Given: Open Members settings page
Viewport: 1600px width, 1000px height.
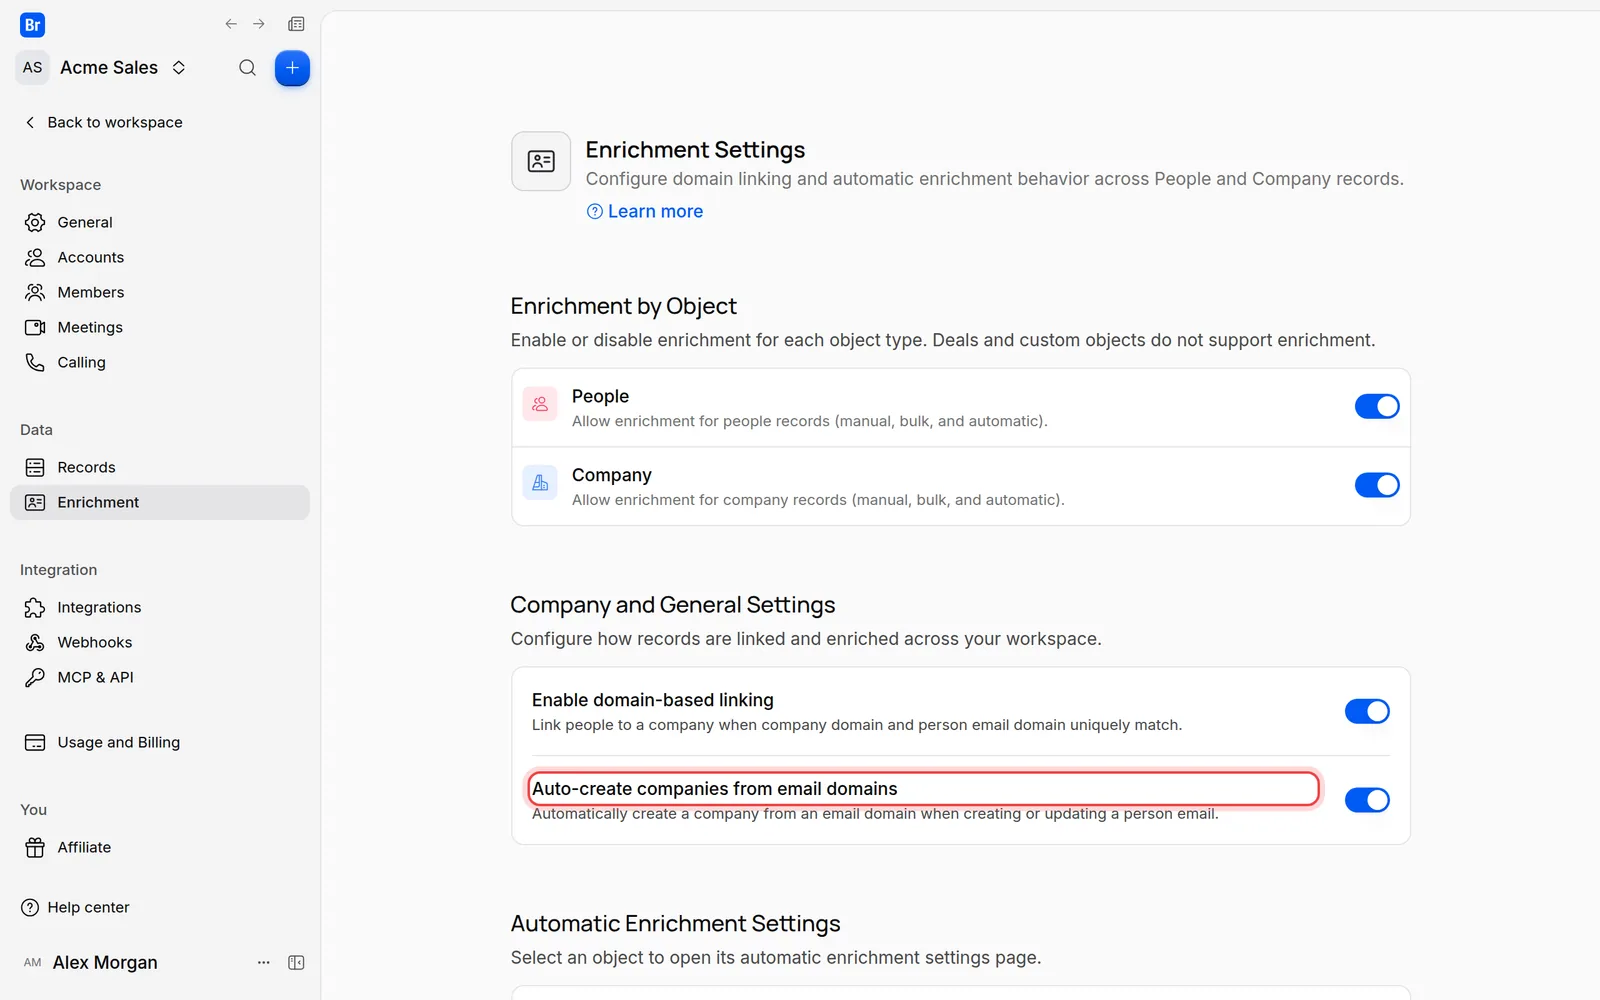Looking at the screenshot, I should pyautogui.click(x=160, y=292).
